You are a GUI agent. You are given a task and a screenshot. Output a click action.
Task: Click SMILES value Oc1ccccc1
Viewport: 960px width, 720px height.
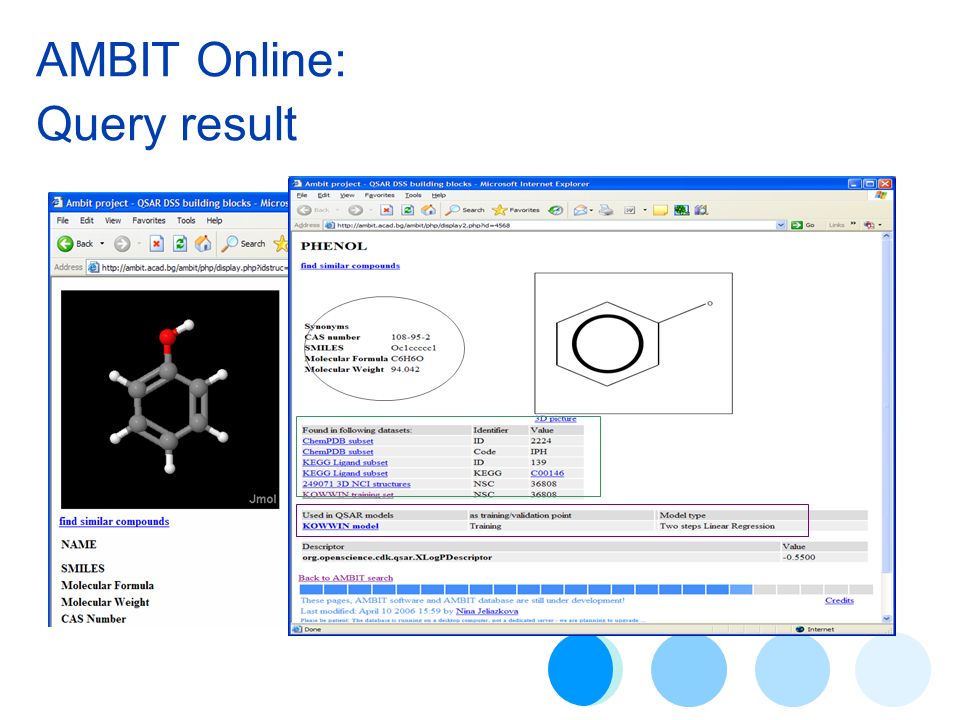click(413, 348)
